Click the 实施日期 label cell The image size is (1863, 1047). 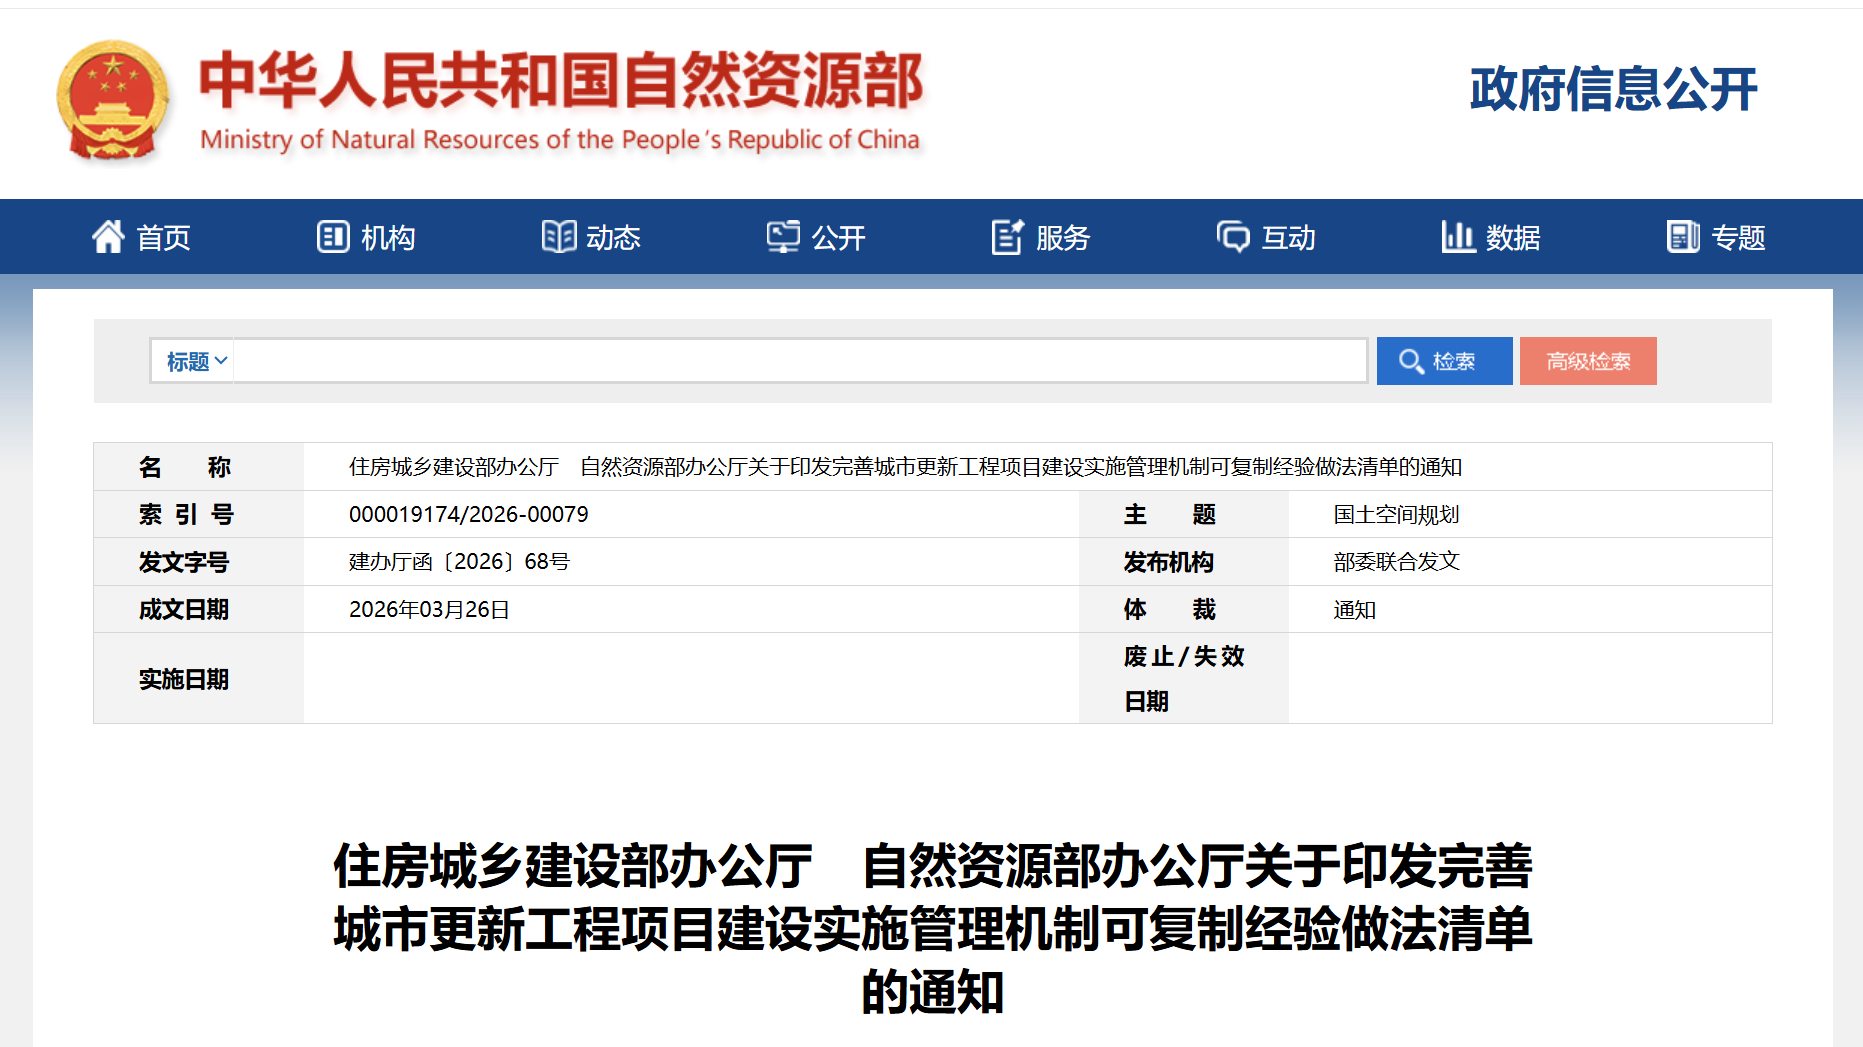pos(199,679)
